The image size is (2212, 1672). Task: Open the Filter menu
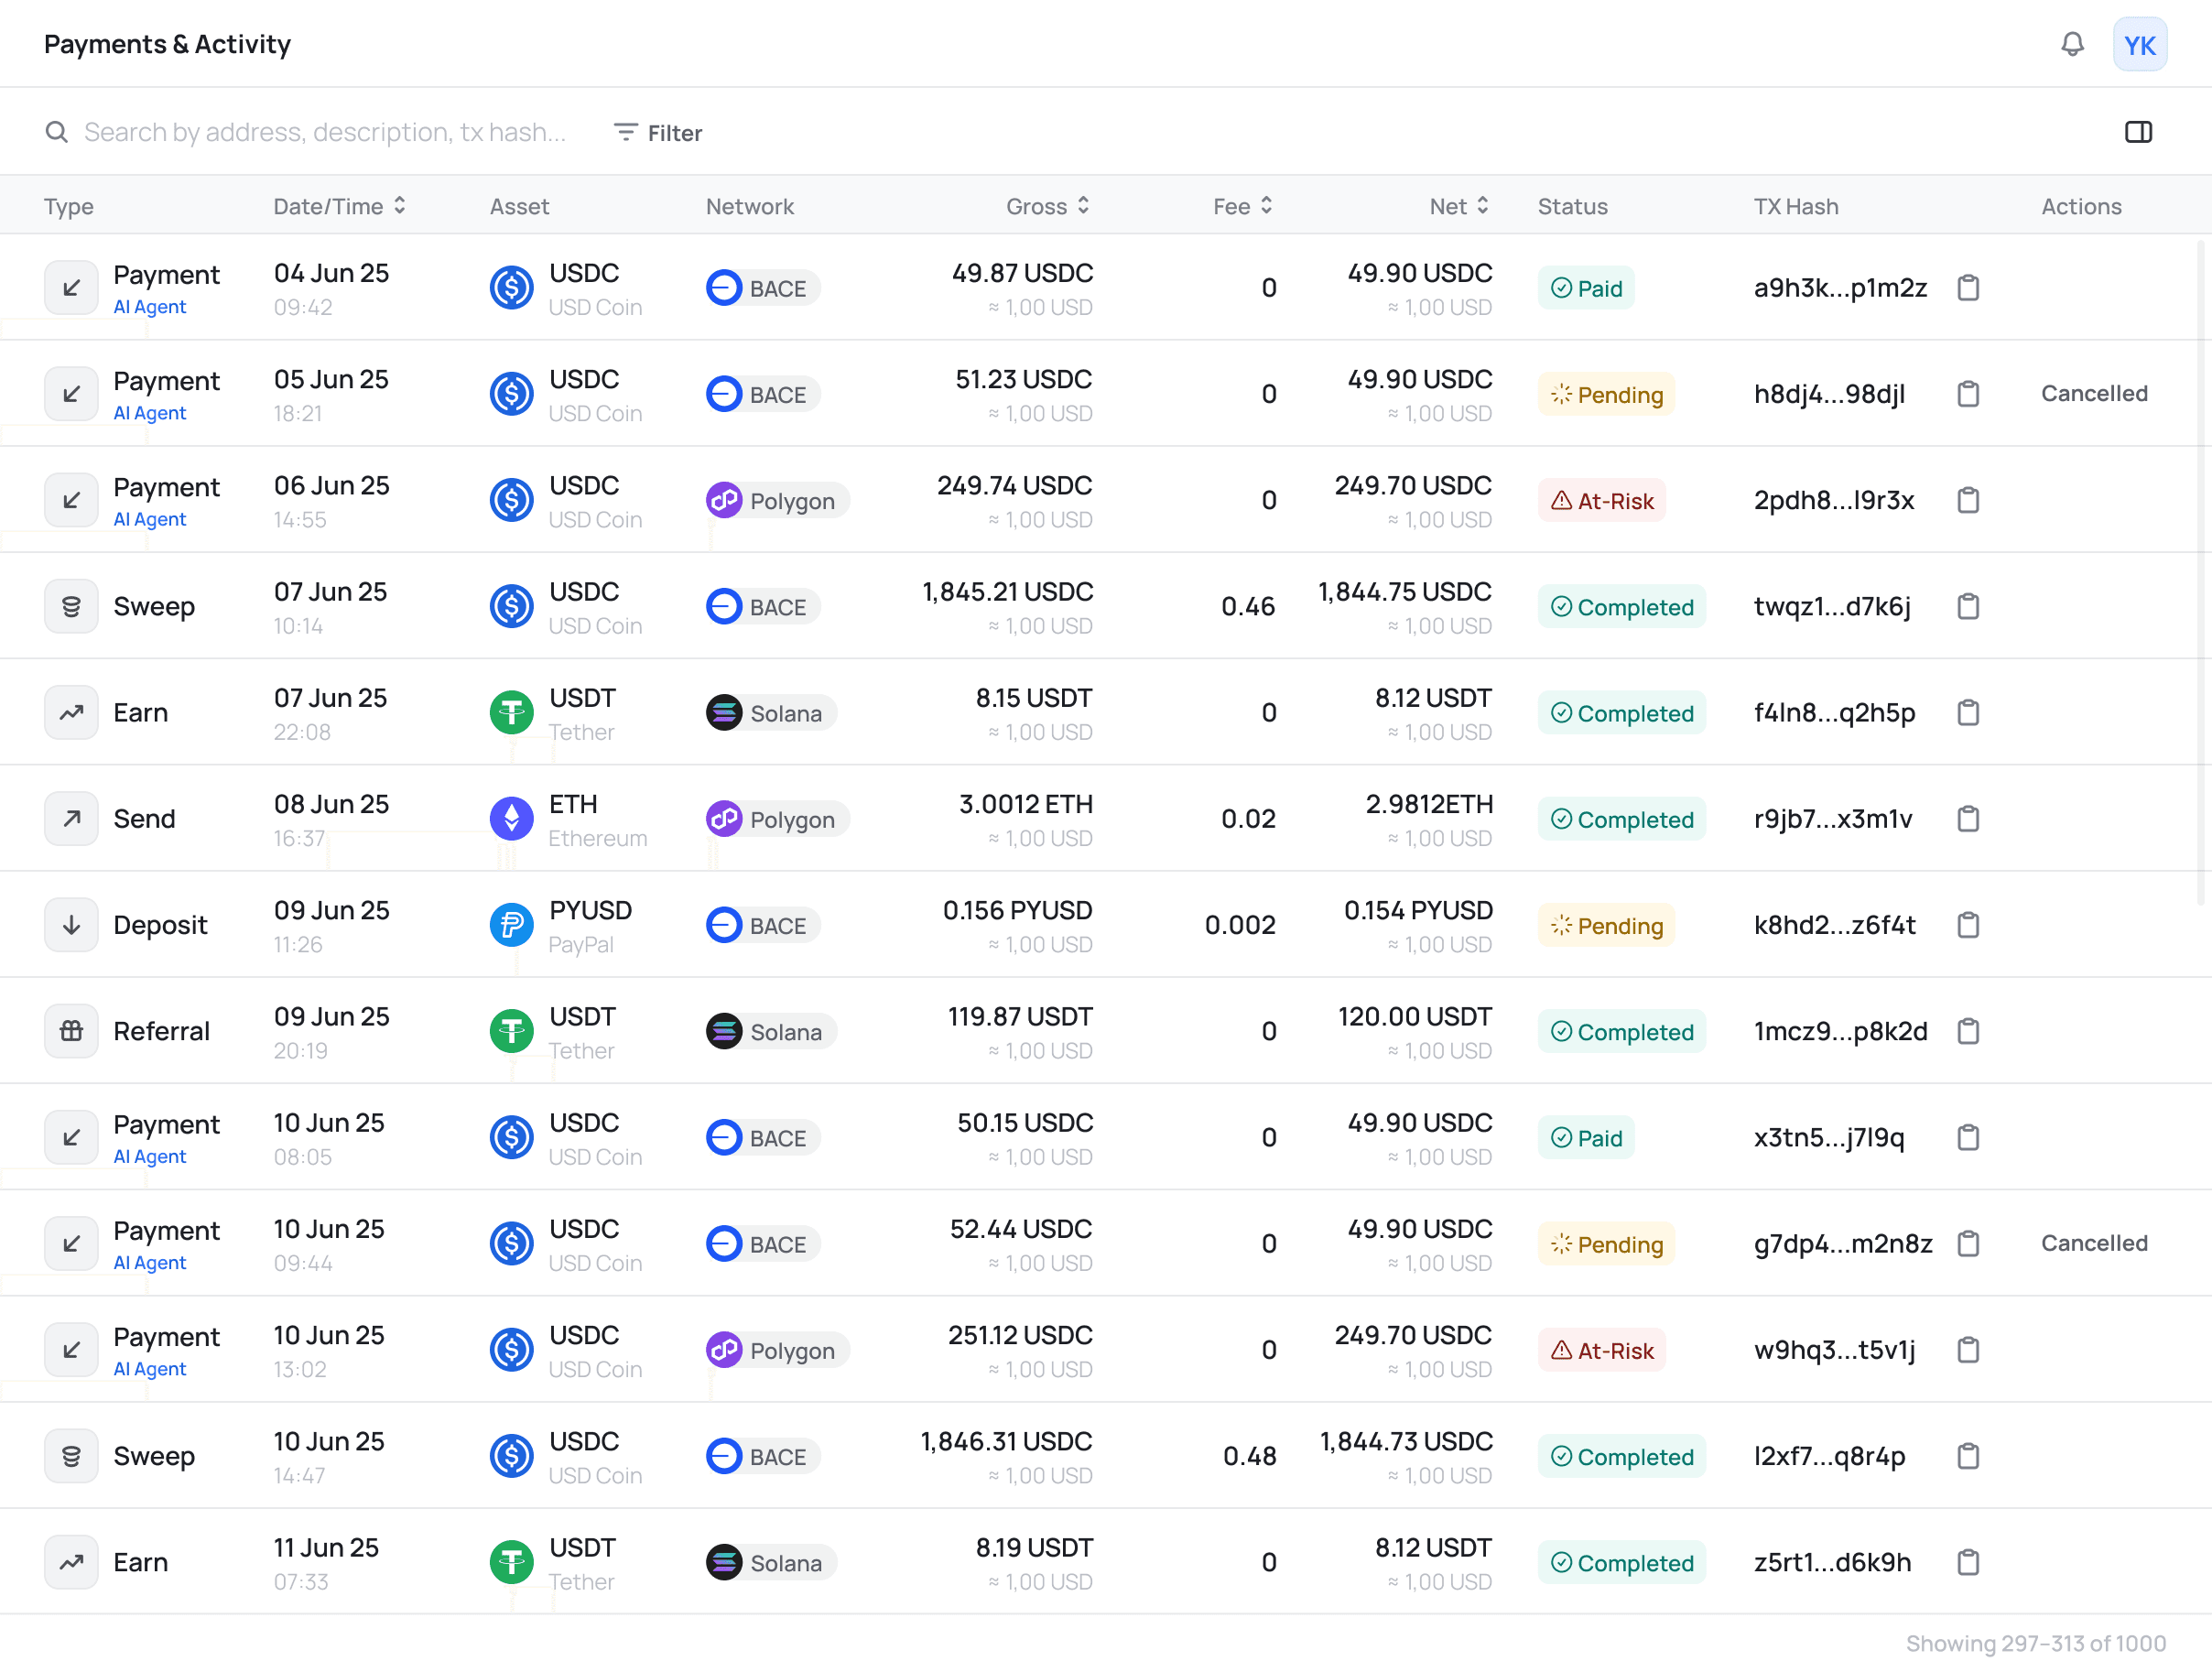point(657,132)
